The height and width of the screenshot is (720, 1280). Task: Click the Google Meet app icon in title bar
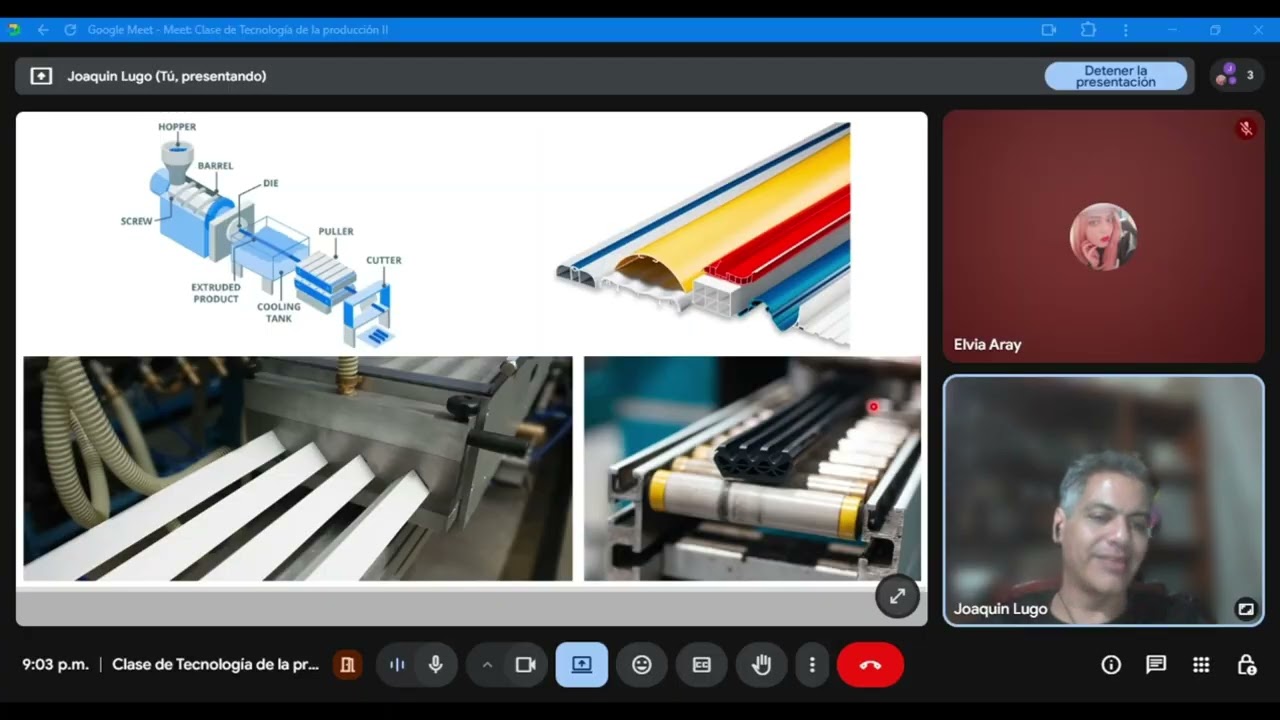coord(14,30)
